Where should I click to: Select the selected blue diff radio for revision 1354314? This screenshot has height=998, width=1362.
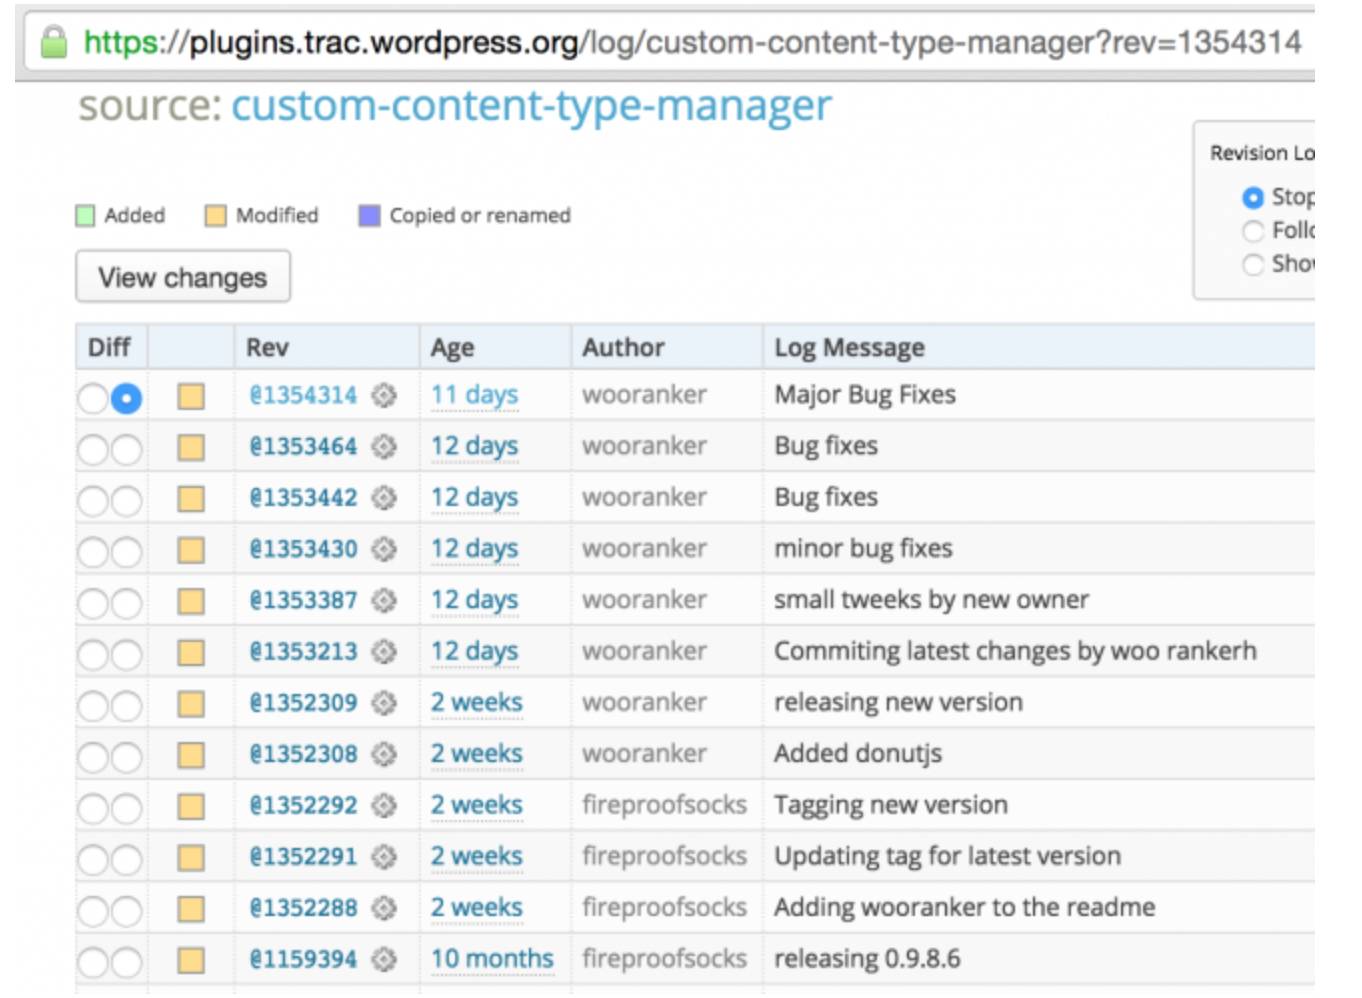click(x=126, y=398)
